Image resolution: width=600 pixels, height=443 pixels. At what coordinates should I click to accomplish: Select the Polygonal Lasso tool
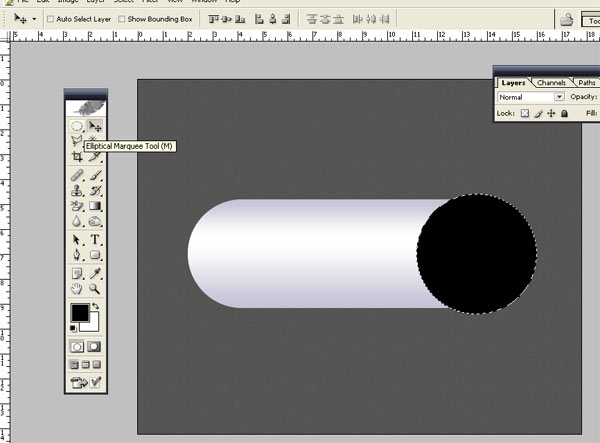(77, 141)
